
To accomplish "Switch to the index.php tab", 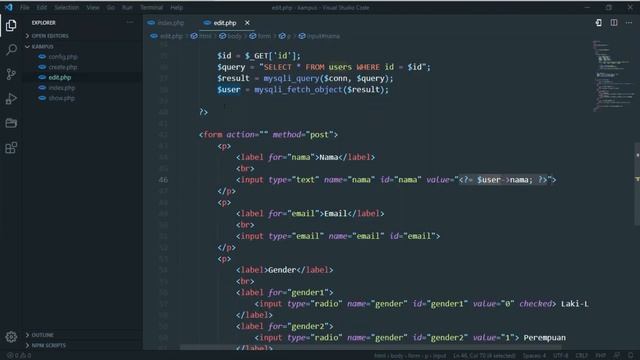I will 166,23.
